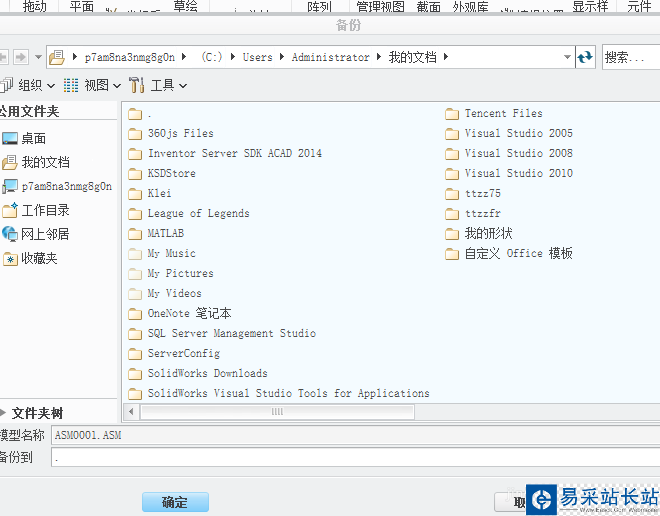This screenshot has width=660, height=516.
Task: Select the My Videos folder
Action: click(x=165, y=293)
